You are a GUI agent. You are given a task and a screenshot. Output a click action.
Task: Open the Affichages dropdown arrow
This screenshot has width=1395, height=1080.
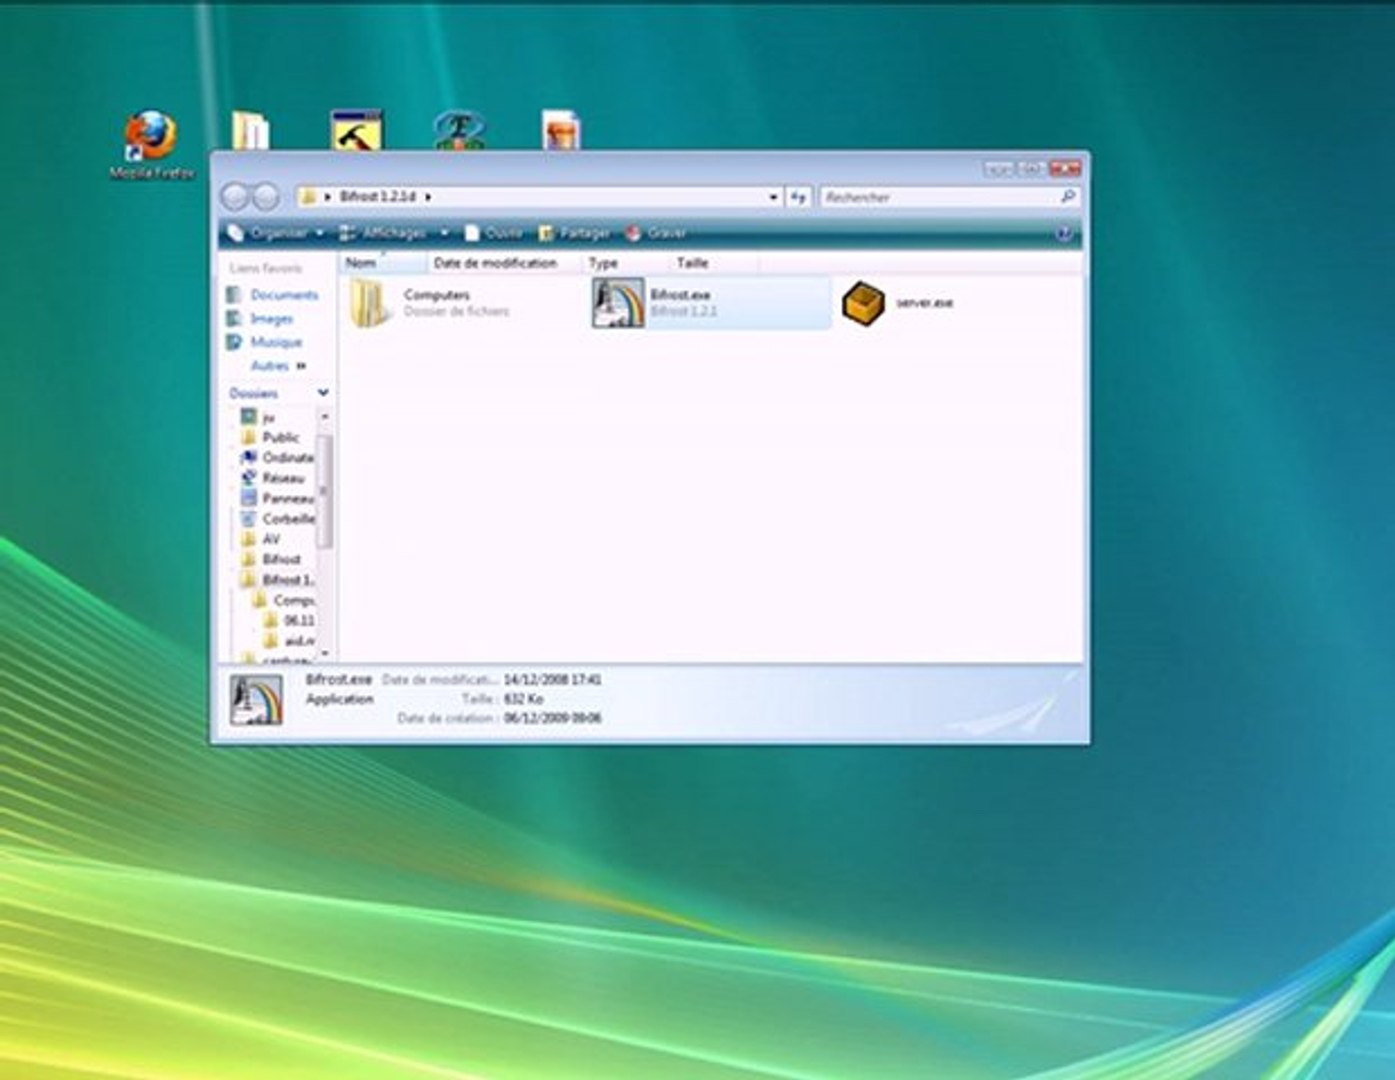[x=444, y=233]
